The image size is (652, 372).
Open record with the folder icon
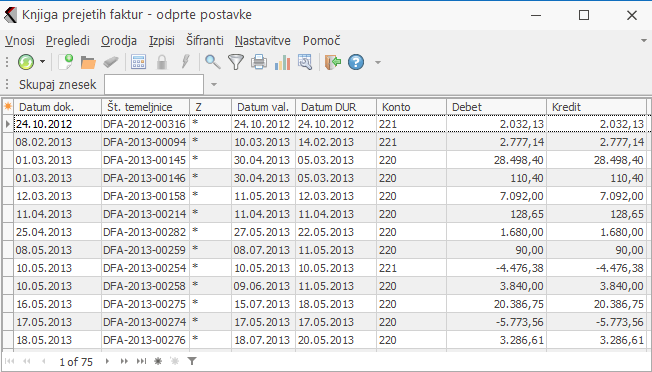(88, 62)
